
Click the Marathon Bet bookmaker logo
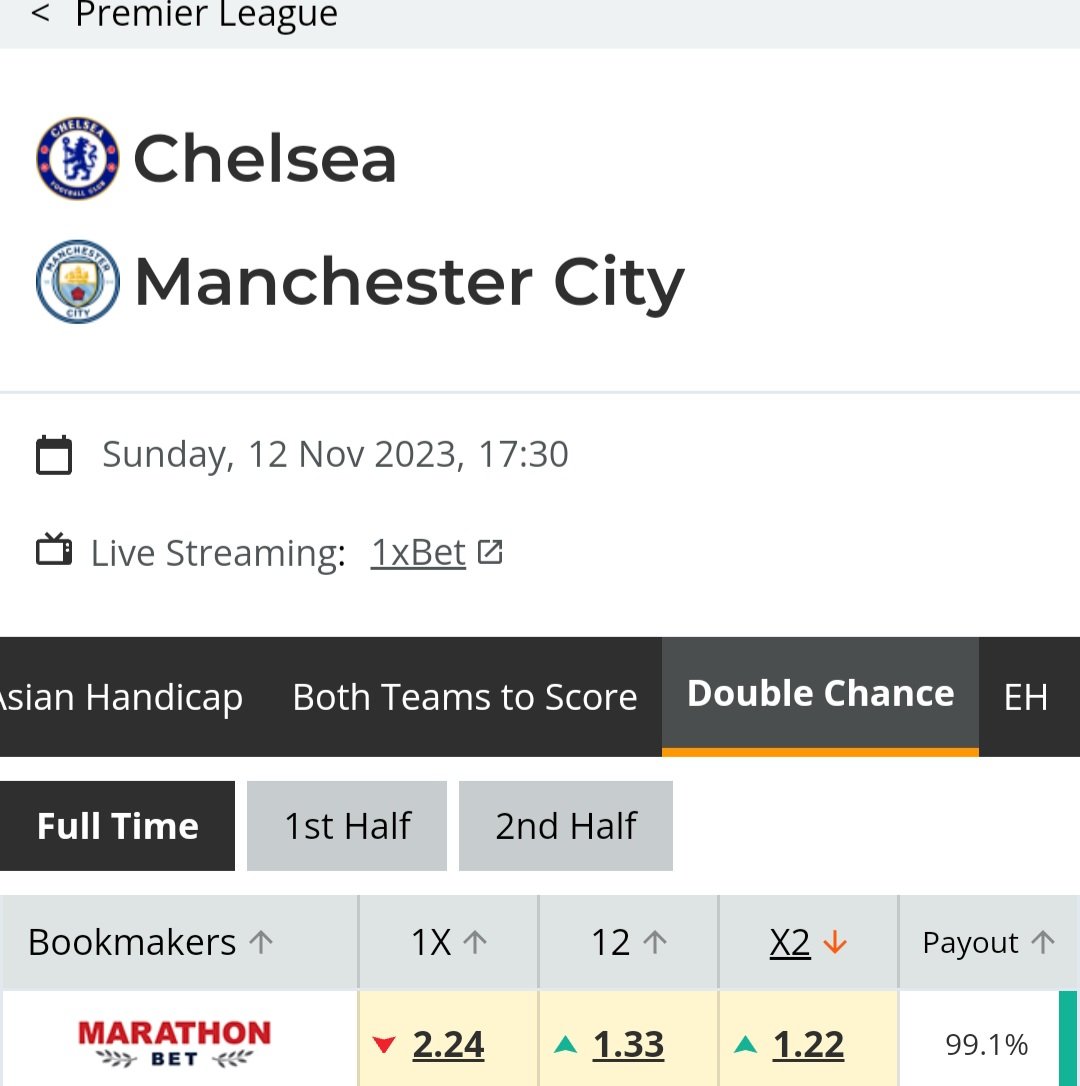[x=174, y=1042]
